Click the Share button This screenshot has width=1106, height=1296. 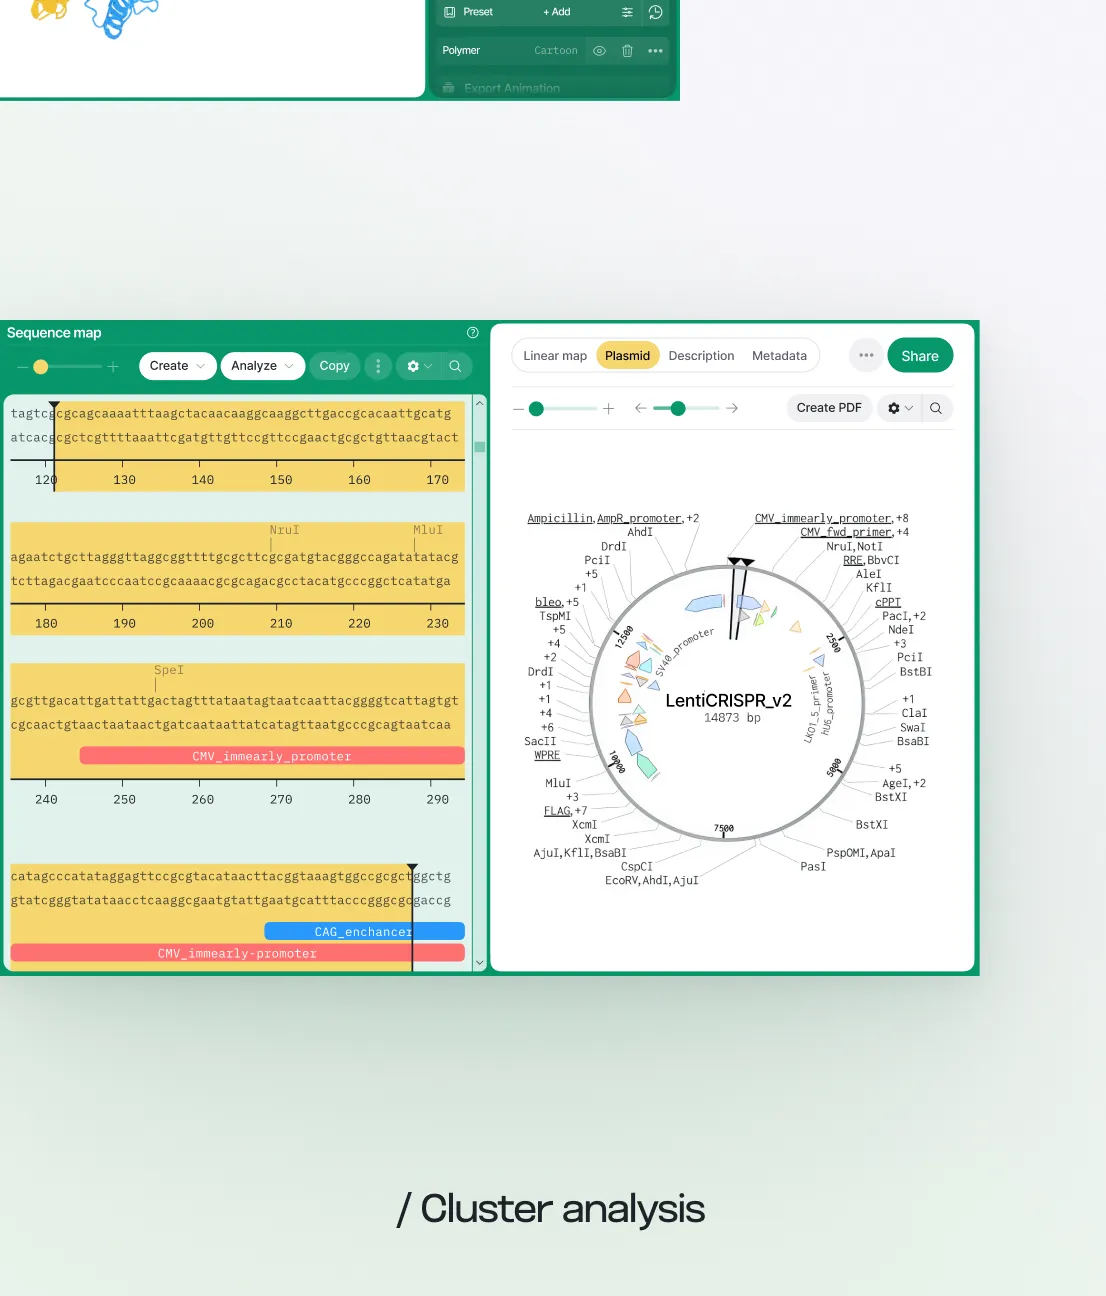tap(920, 356)
